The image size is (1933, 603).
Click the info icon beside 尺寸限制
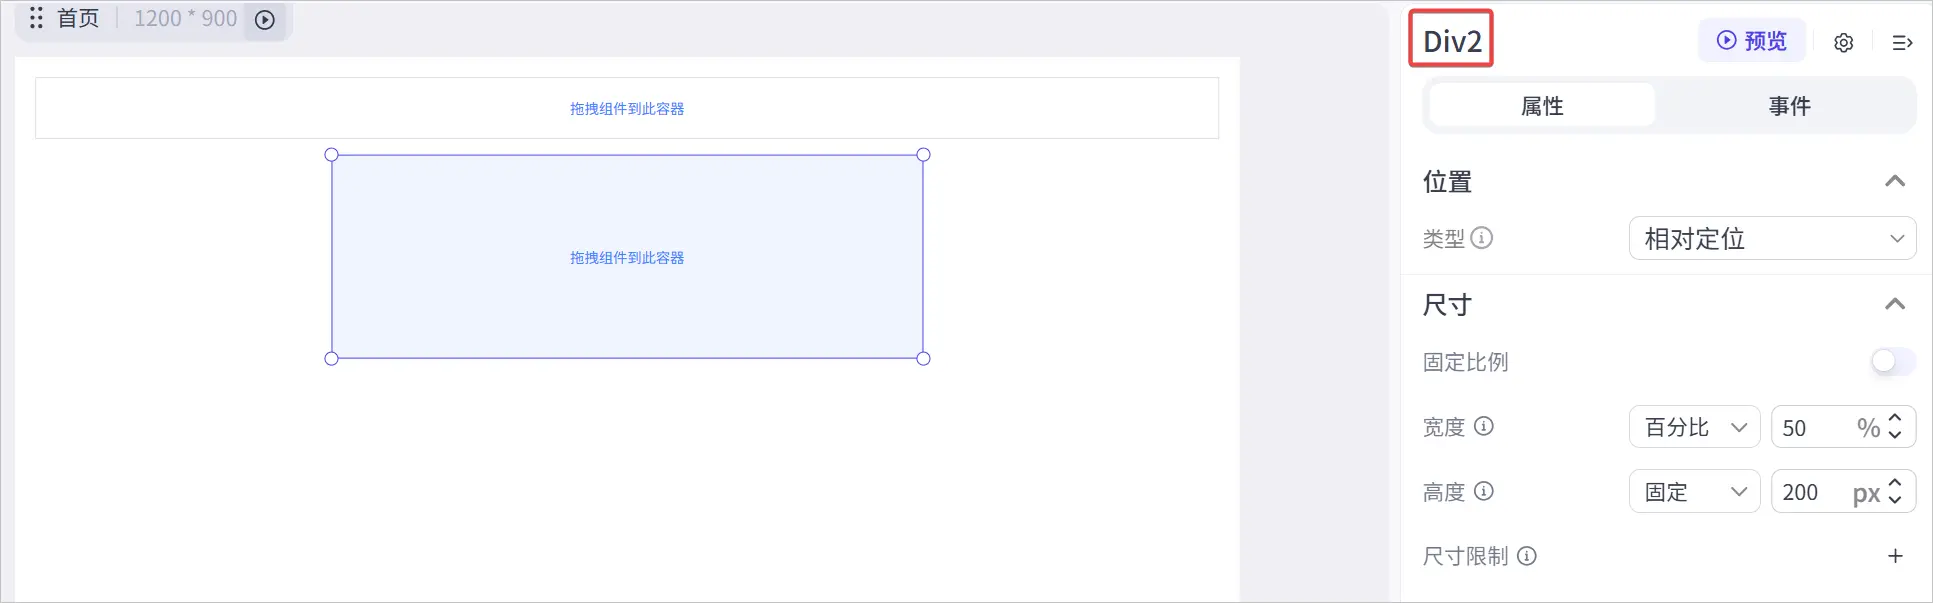(x=1527, y=556)
